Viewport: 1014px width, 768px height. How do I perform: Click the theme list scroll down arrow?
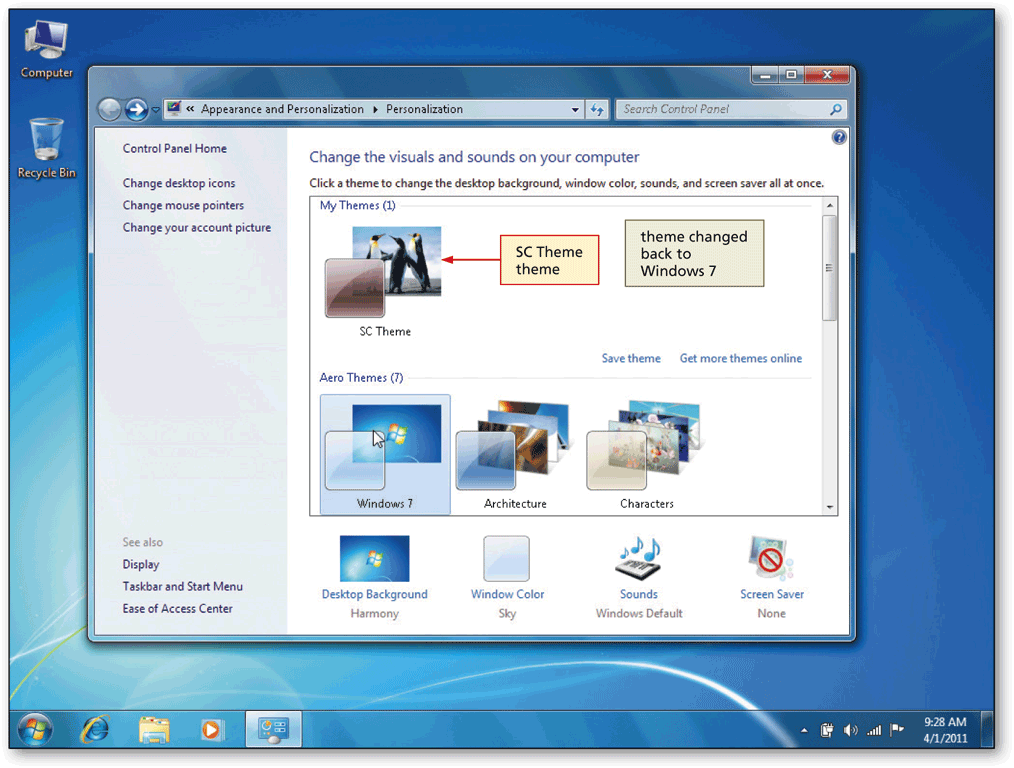[x=830, y=507]
